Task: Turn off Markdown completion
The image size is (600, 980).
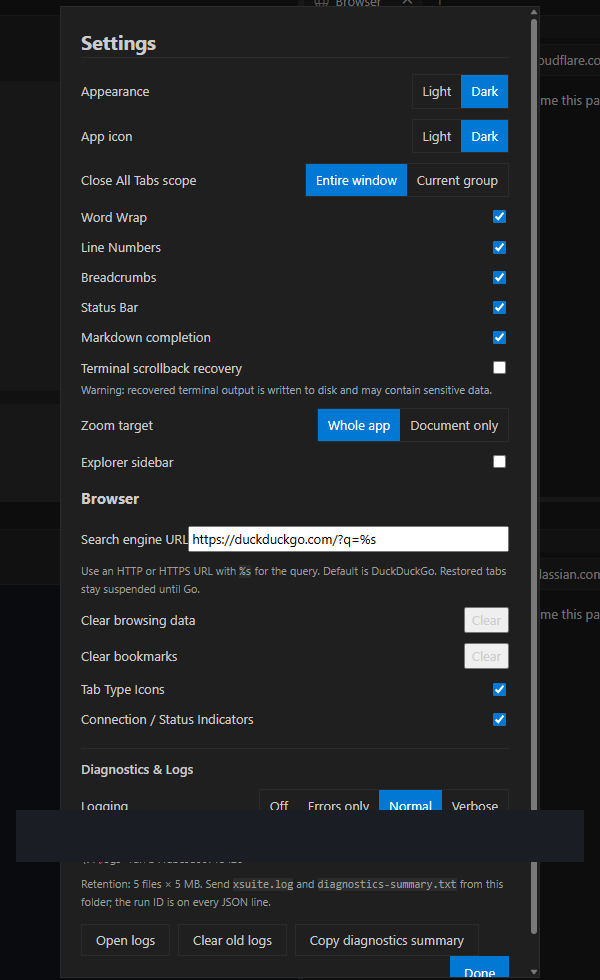Action: click(499, 338)
